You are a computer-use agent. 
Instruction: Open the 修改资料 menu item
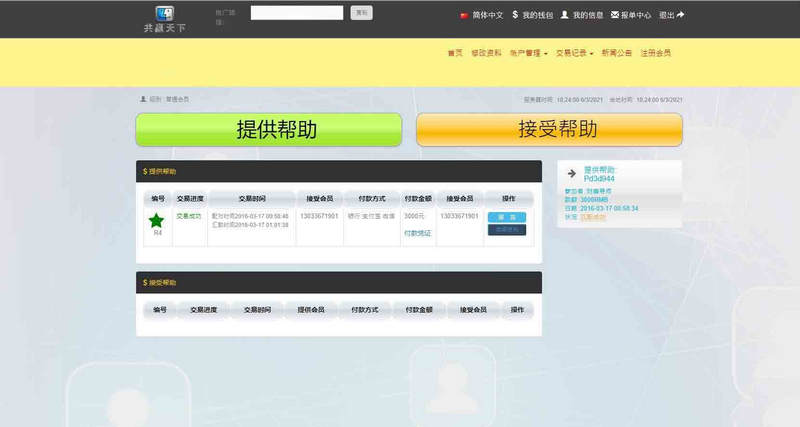(x=486, y=53)
